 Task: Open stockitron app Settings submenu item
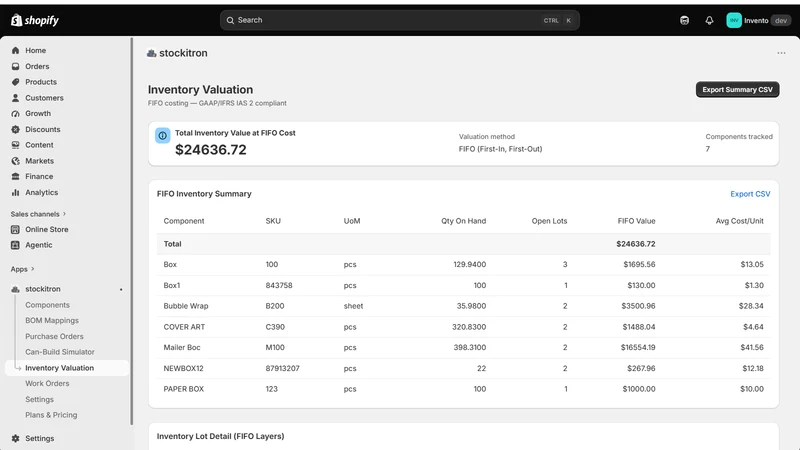point(39,399)
